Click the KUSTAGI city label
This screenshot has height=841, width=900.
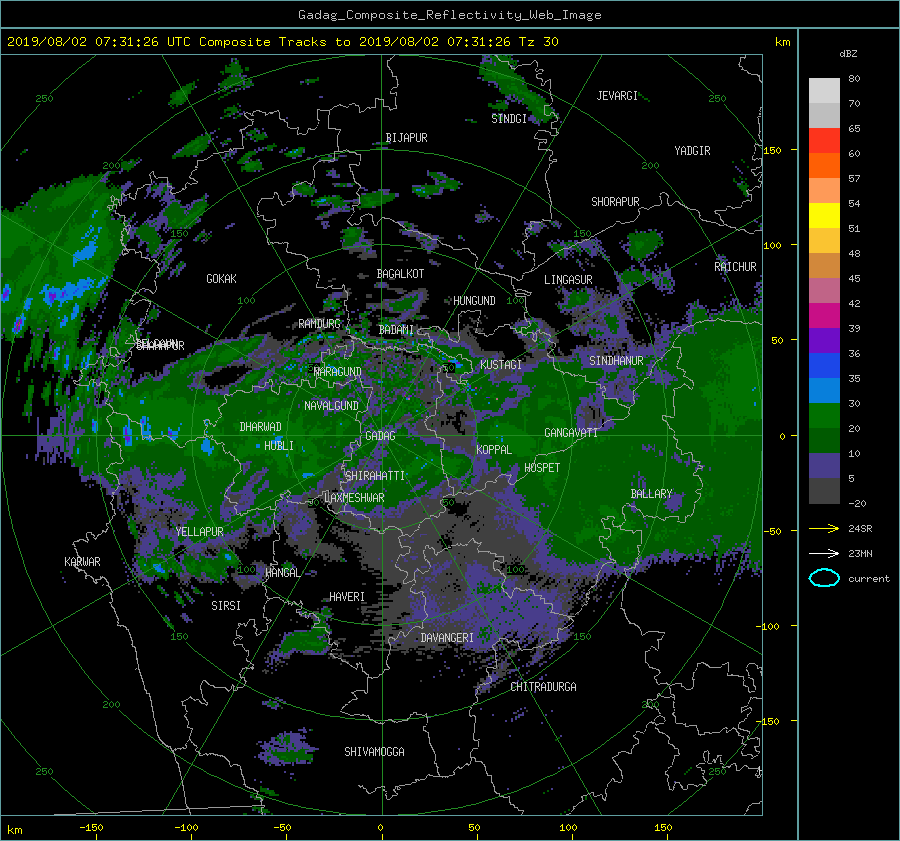(x=501, y=365)
